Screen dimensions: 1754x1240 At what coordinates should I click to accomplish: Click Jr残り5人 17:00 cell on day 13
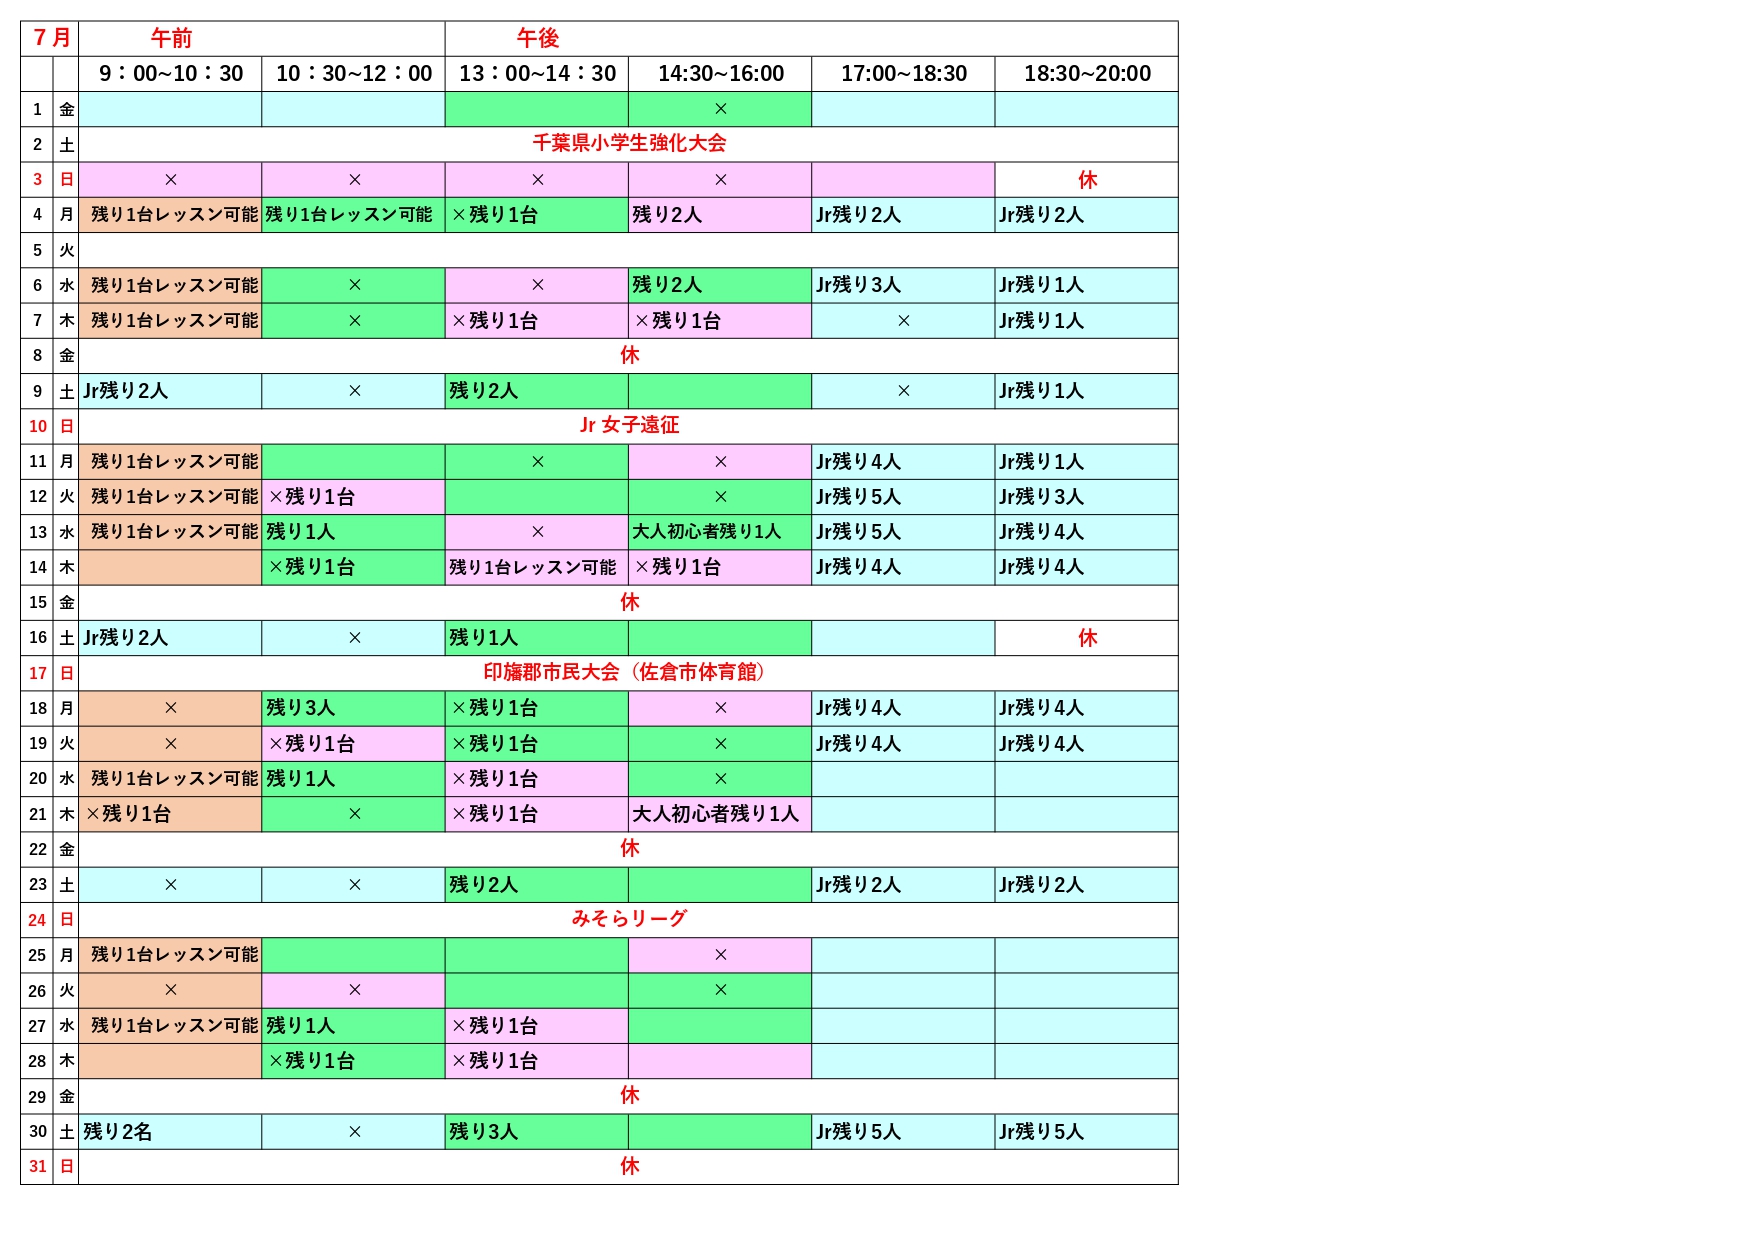tap(904, 532)
